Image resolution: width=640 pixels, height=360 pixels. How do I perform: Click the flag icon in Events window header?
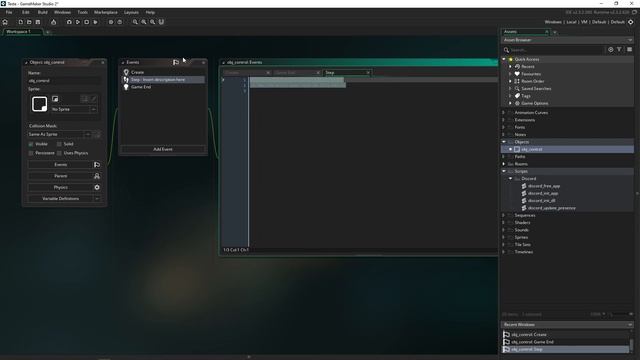(176, 62)
